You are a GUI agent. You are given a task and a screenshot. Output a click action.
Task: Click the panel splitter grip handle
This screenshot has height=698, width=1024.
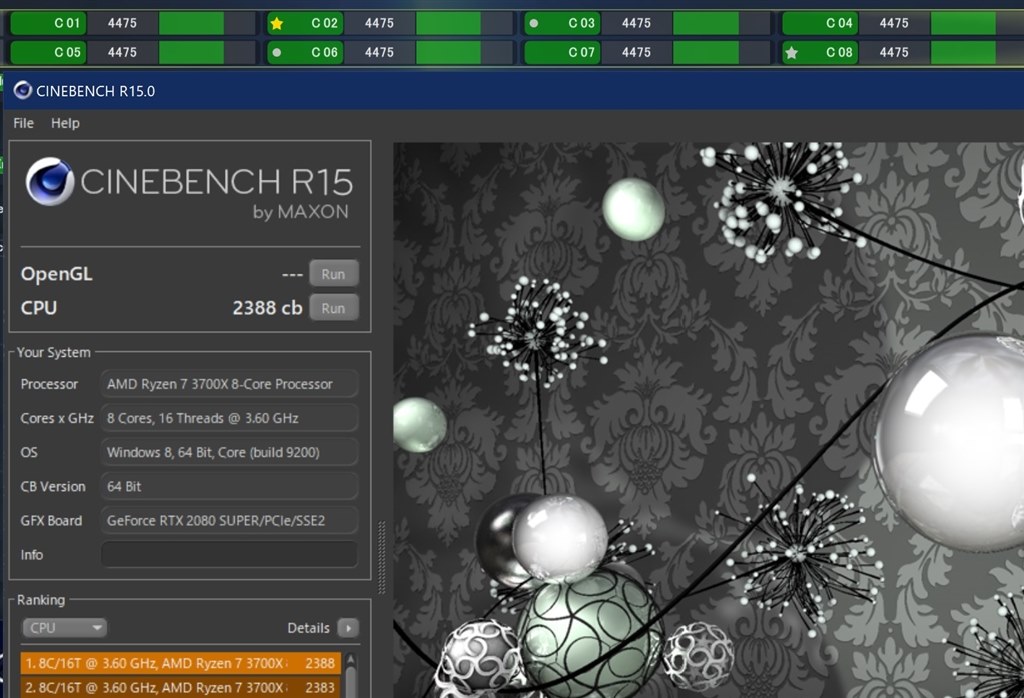coord(381,557)
